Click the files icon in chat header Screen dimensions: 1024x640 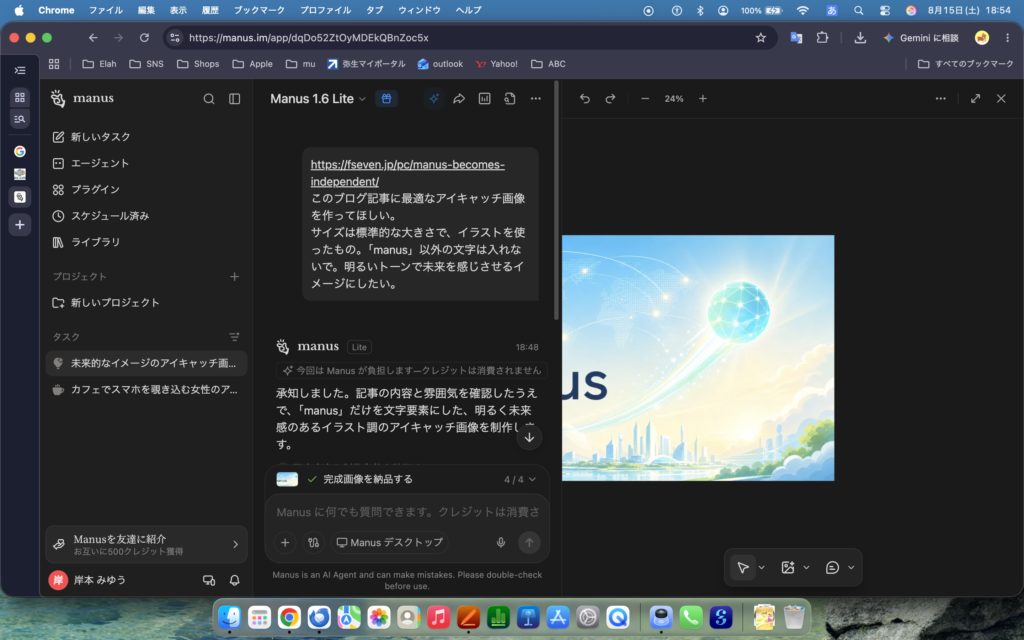pos(510,99)
